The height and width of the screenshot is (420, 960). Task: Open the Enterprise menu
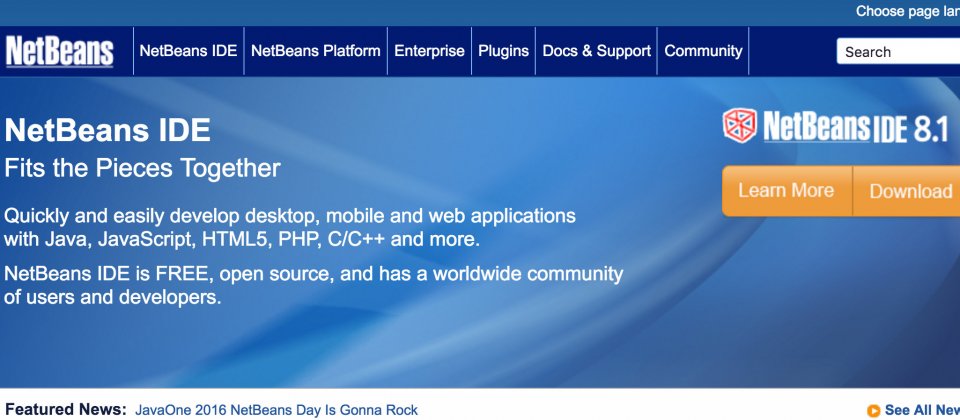coord(429,51)
